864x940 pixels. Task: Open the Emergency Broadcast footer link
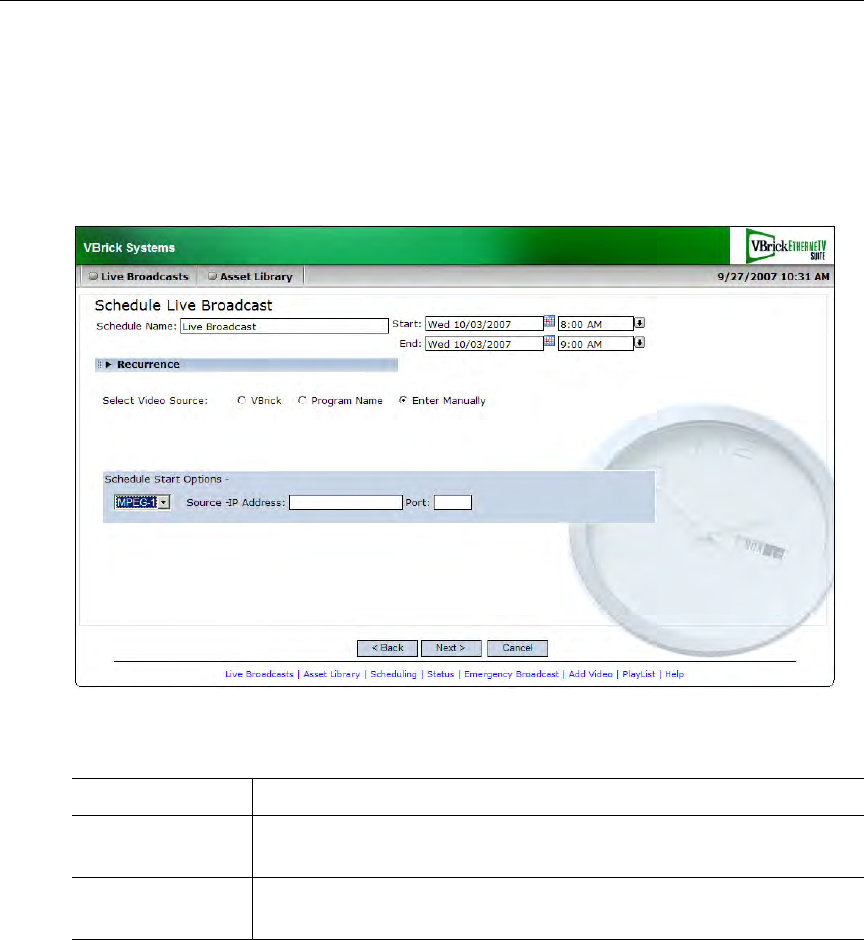tap(511, 674)
